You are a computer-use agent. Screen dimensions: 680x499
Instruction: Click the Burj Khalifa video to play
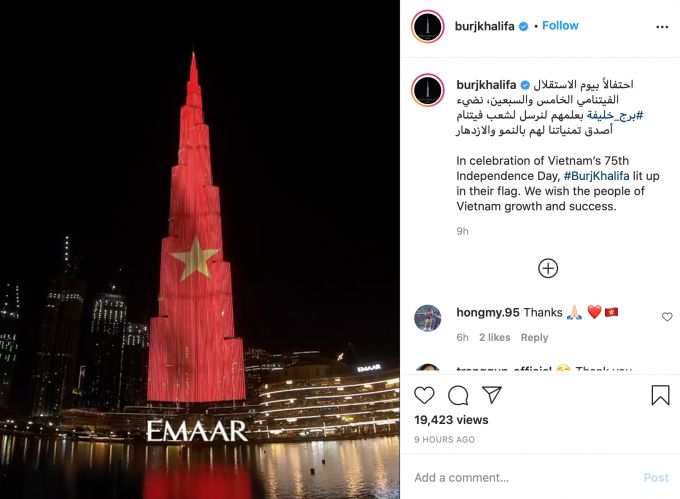click(x=199, y=249)
